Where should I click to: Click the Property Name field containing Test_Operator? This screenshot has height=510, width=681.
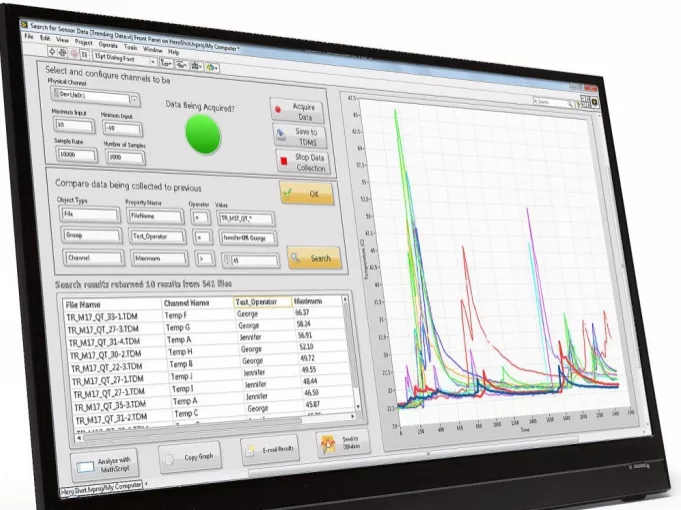tap(158, 237)
